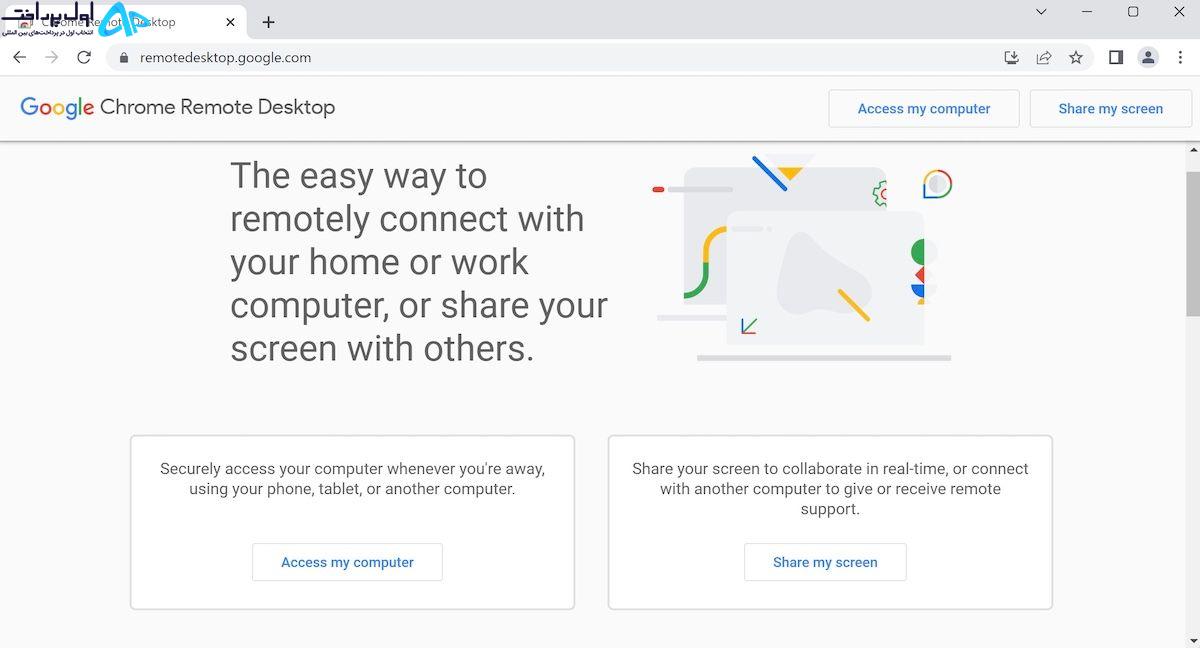
Task: Minimize the Chrome window
Action: click(1087, 12)
